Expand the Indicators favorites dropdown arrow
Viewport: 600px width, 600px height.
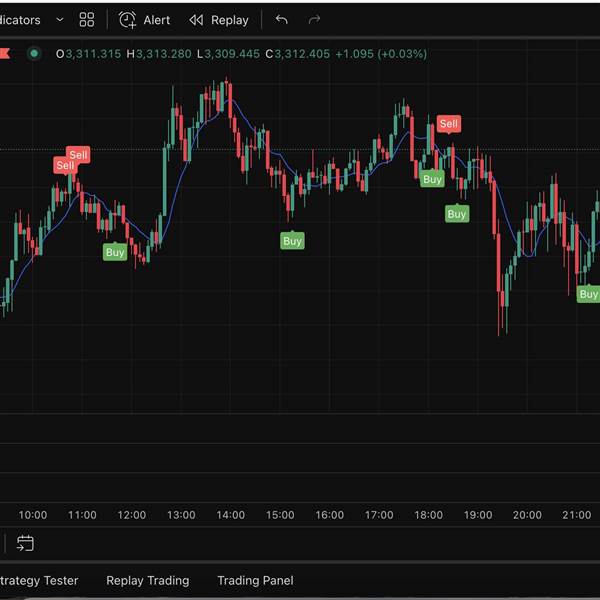60,20
